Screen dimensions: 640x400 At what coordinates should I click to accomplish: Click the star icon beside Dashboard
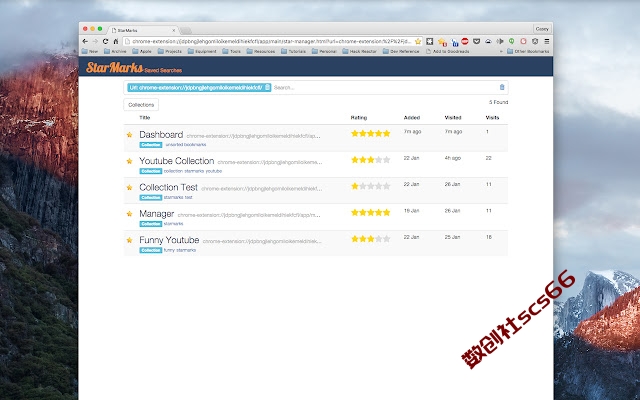pos(129,135)
